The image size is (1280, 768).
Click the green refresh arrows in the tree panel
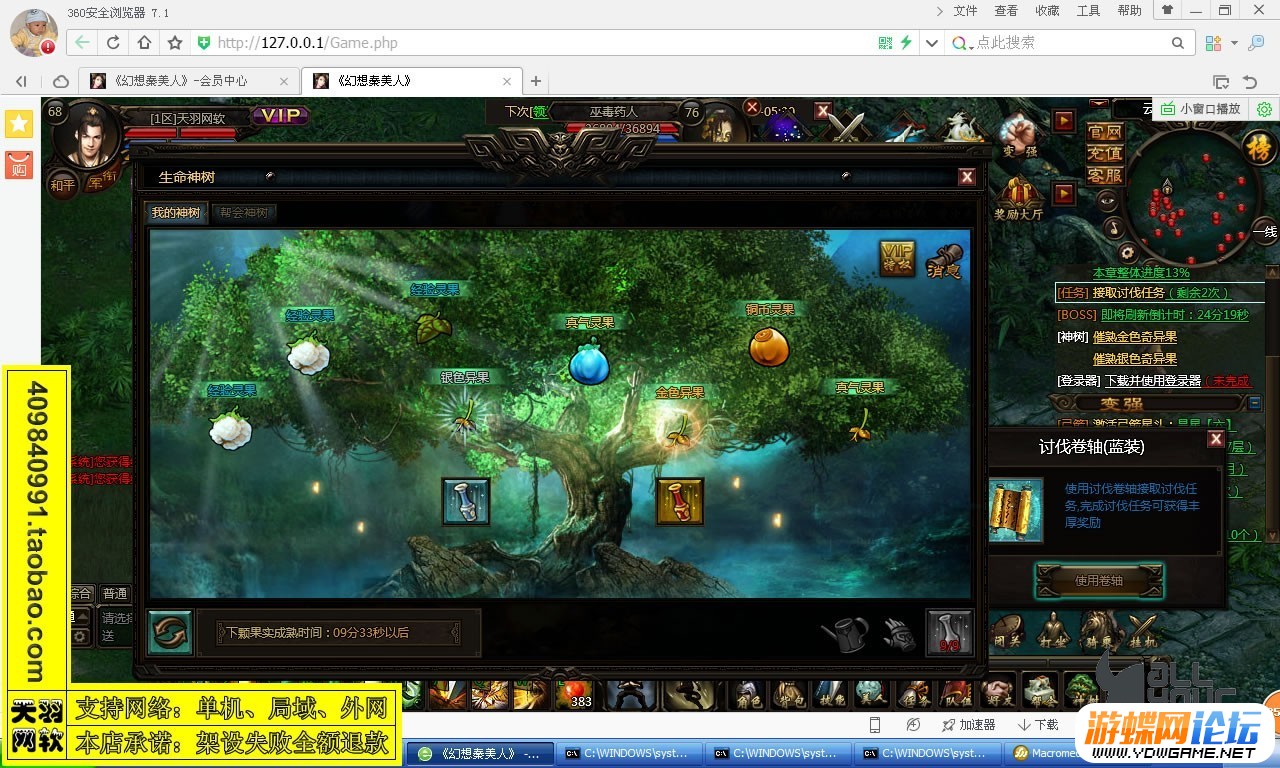pyautogui.click(x=169, y=632)
